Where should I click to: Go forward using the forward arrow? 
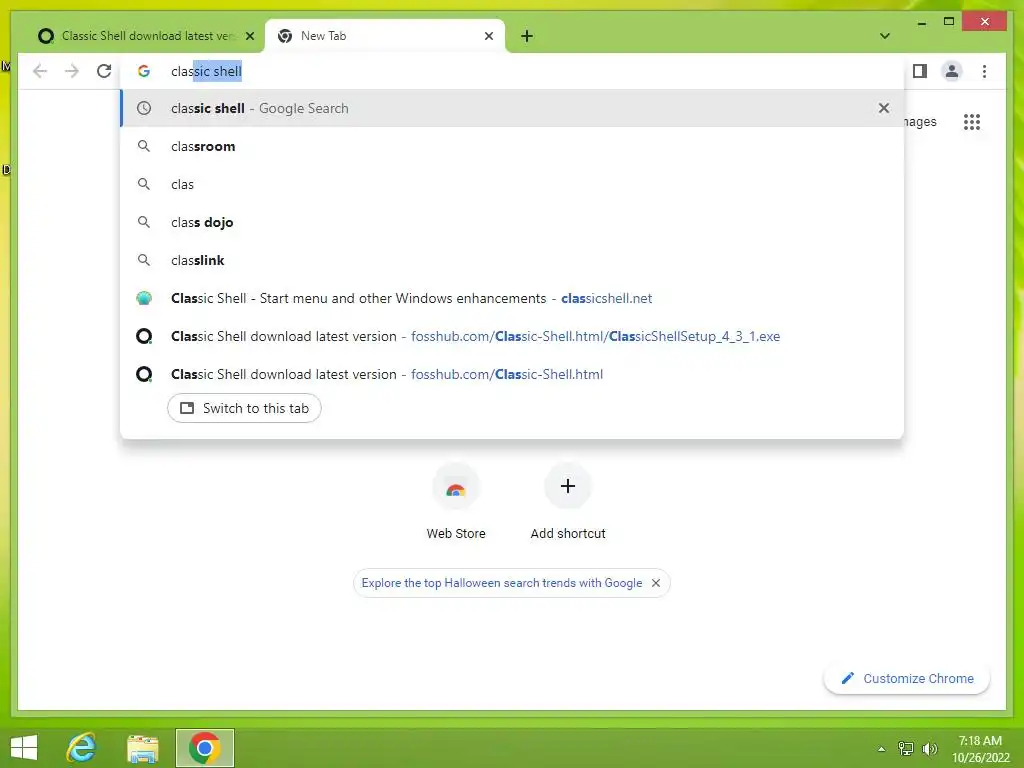[x=72, y=71]
